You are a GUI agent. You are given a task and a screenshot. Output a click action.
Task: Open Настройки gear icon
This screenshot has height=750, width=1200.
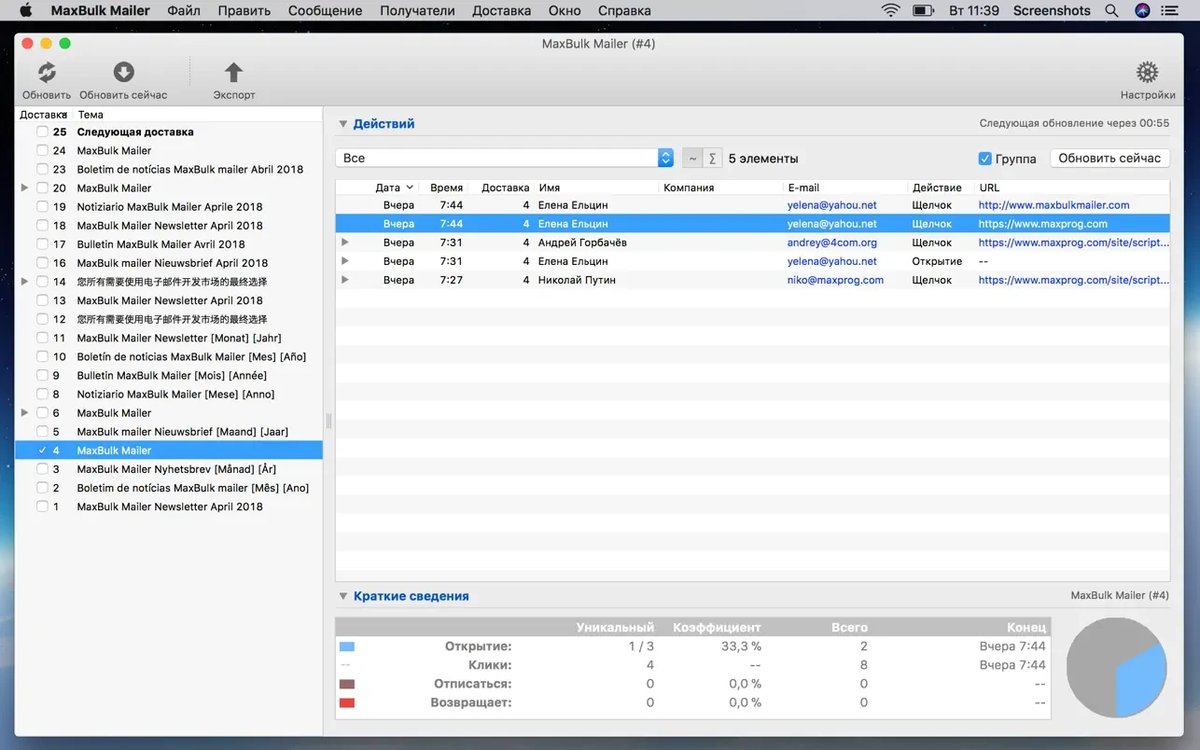(1147, 73)
